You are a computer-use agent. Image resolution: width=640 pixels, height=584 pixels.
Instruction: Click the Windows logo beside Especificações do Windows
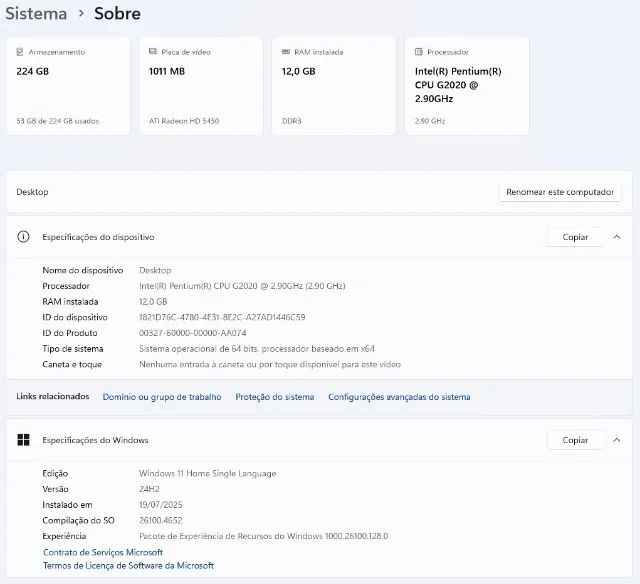24,440
